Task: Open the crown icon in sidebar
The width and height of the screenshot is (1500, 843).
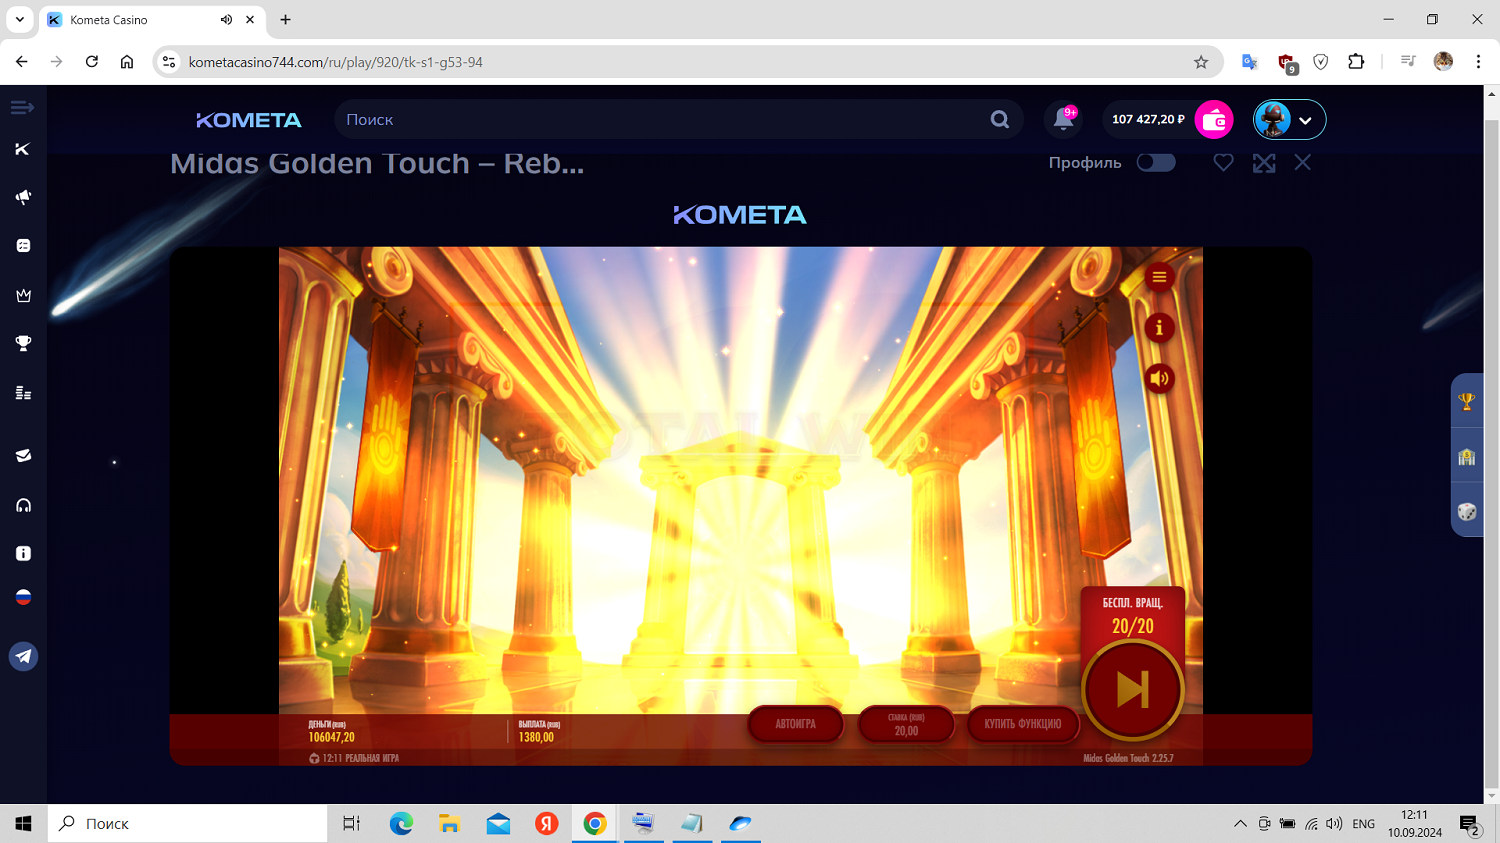Action: click(23, 295)
